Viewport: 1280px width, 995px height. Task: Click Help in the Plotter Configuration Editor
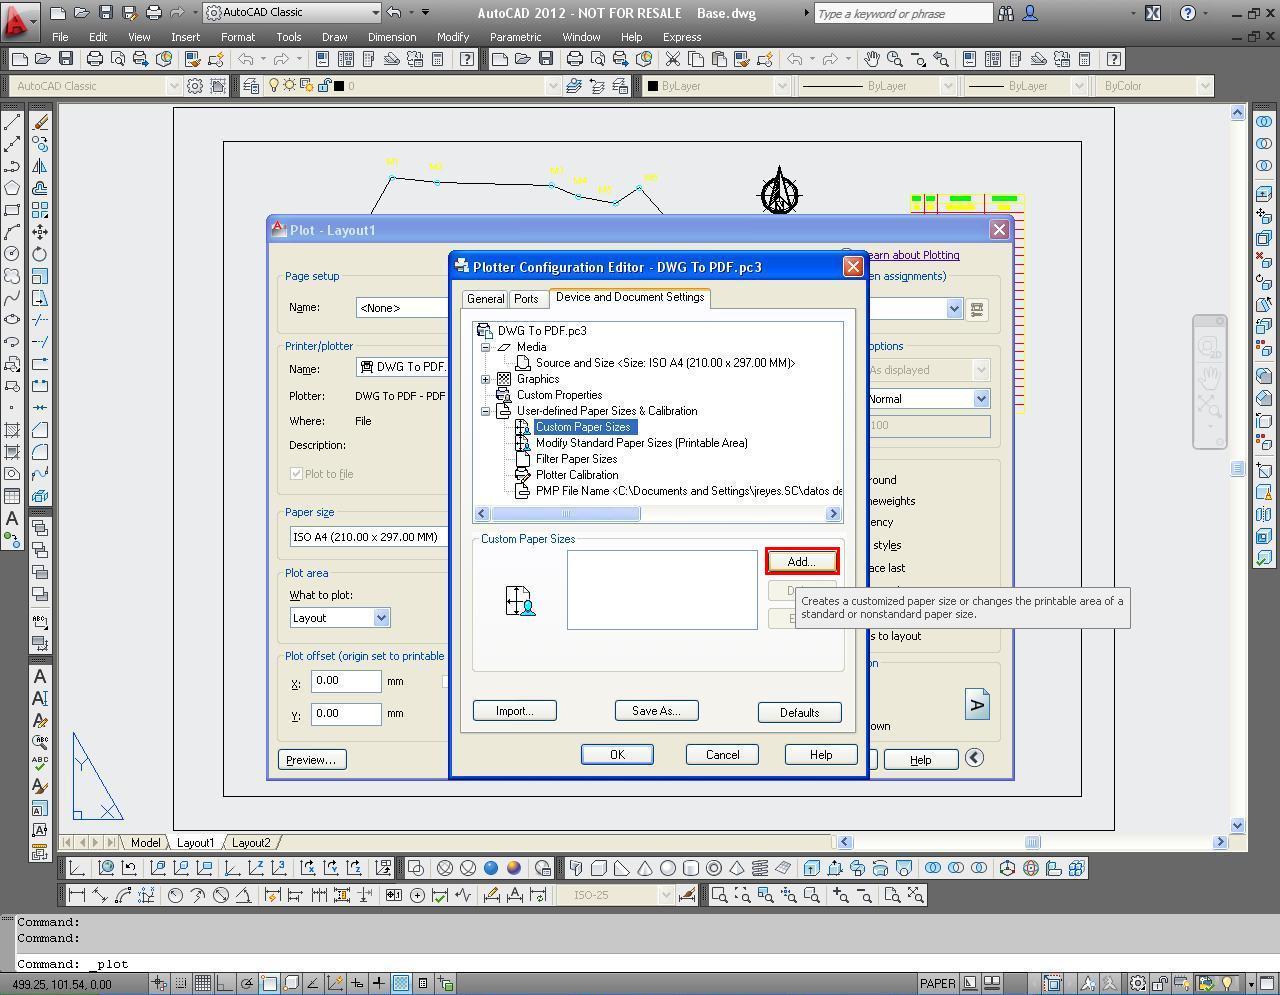pyautogui.click(x=821, y=755)
